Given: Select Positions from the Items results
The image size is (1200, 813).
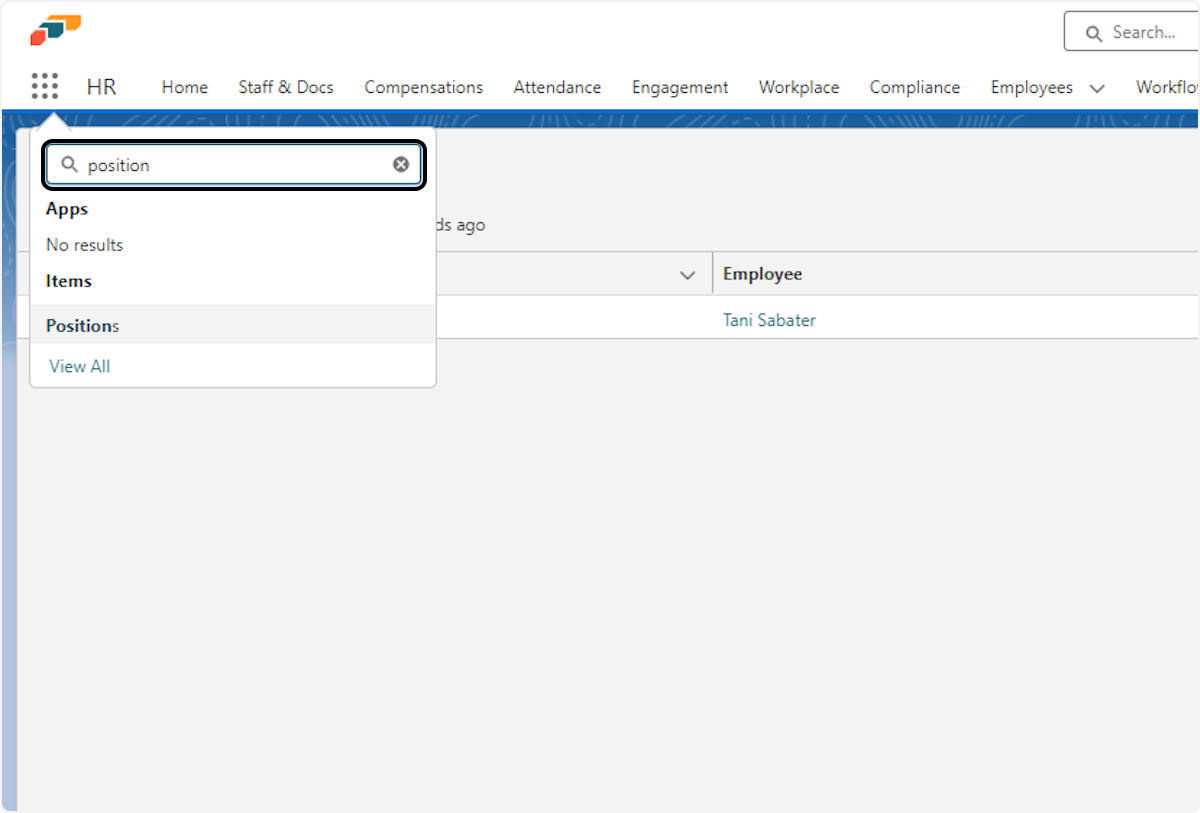Looking at the screenshot, I should 83,325.
